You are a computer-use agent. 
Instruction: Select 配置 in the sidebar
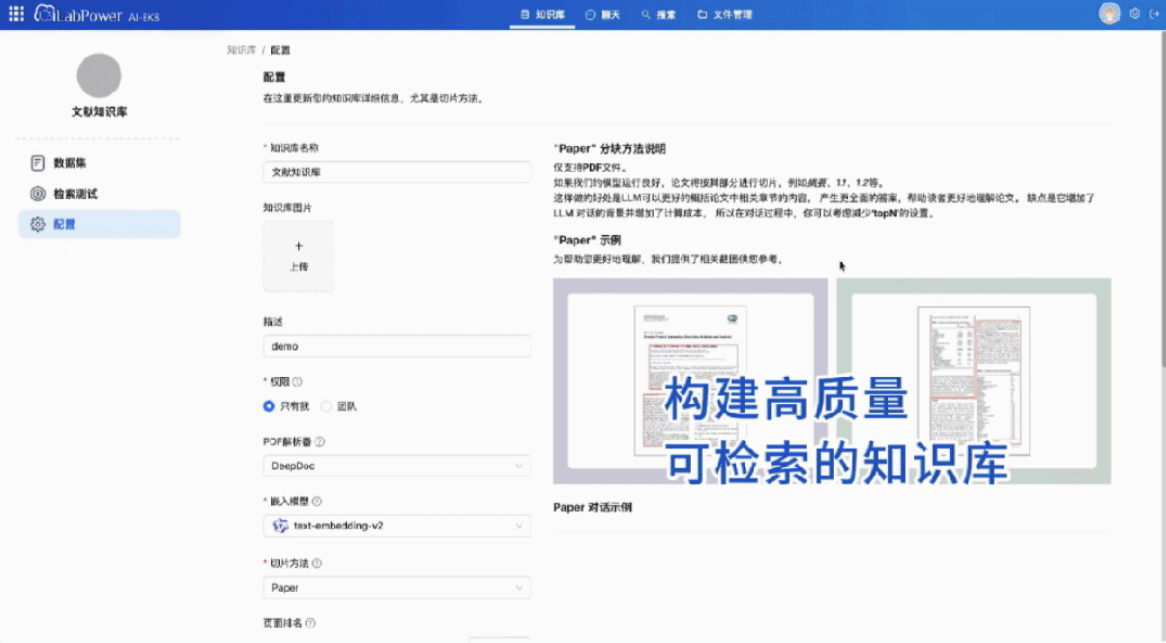[x=99, y=224]
